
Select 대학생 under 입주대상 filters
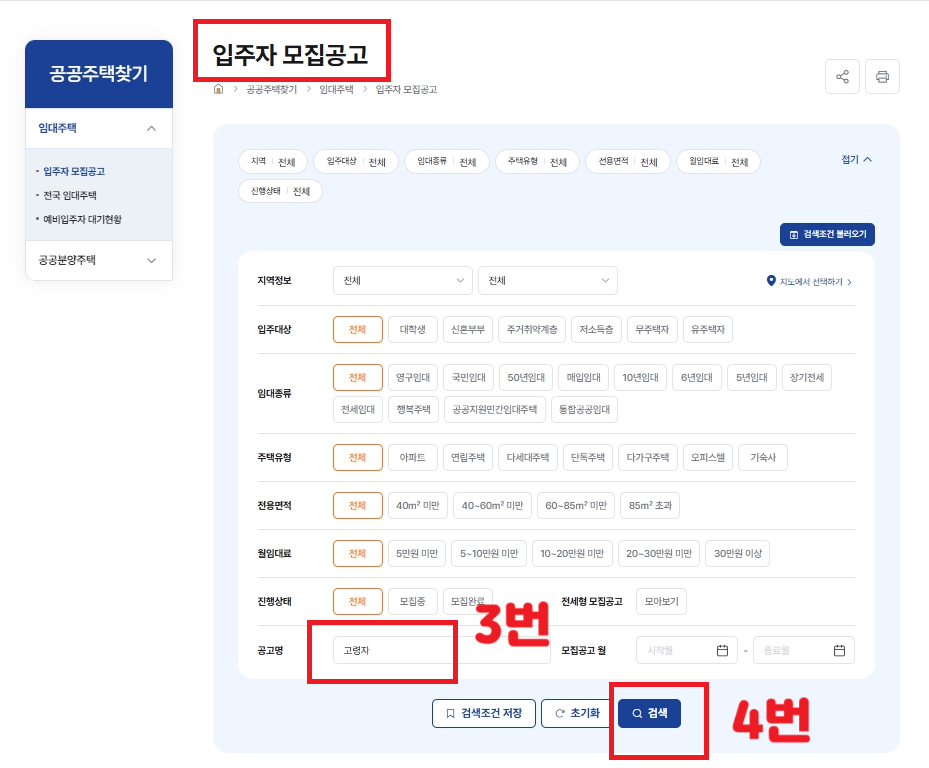(x=413, y=329)
